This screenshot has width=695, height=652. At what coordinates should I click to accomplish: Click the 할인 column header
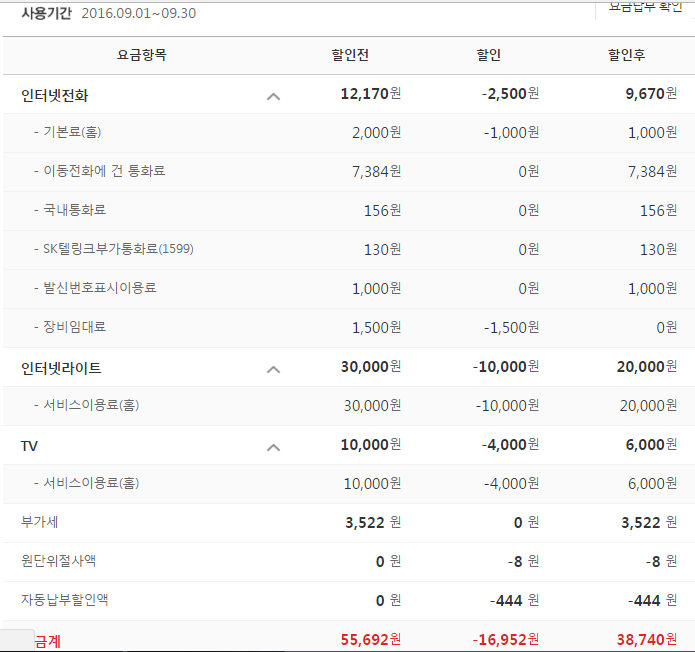coord(489,54)
